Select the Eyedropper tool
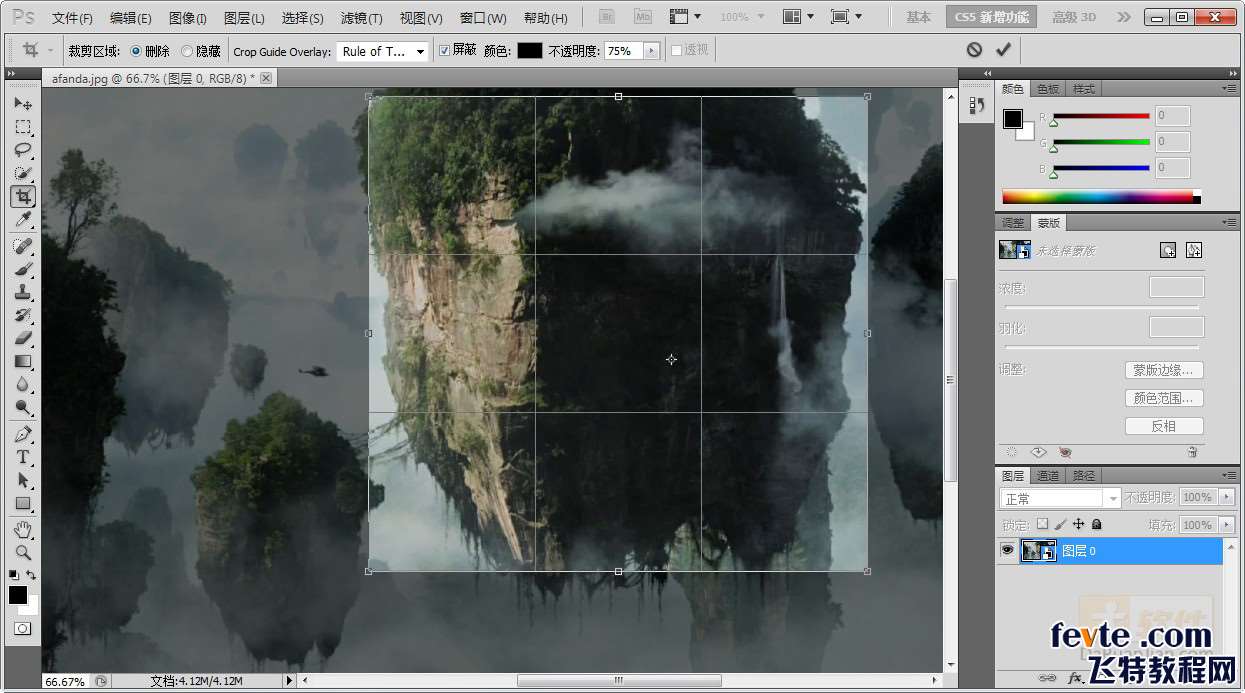 [x=23, y=219]
